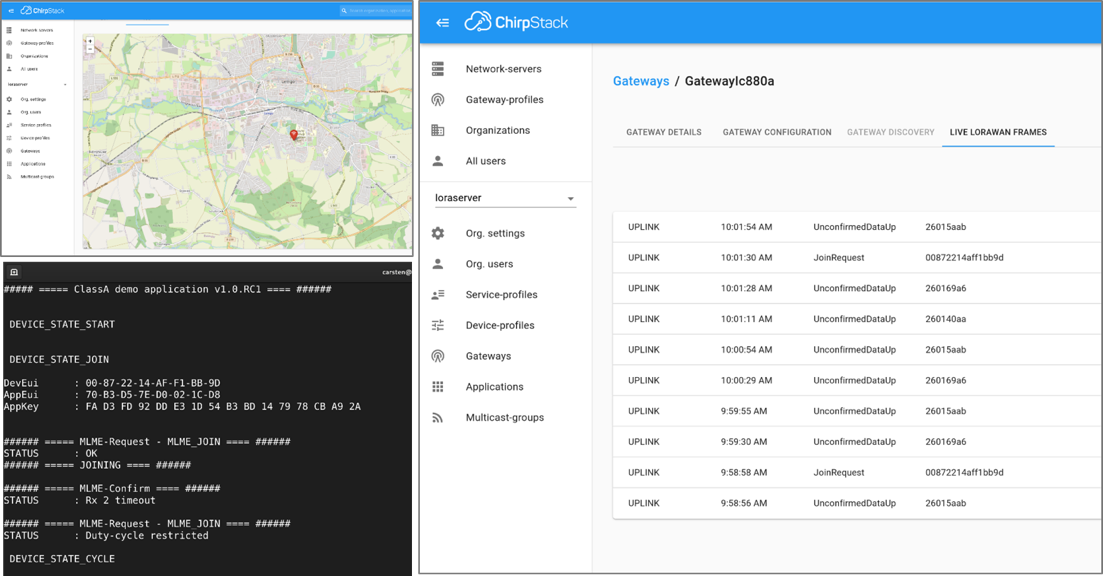Click the search magnifier icon in the small window
Viewport: 1103px width, 576px height.
344,11
